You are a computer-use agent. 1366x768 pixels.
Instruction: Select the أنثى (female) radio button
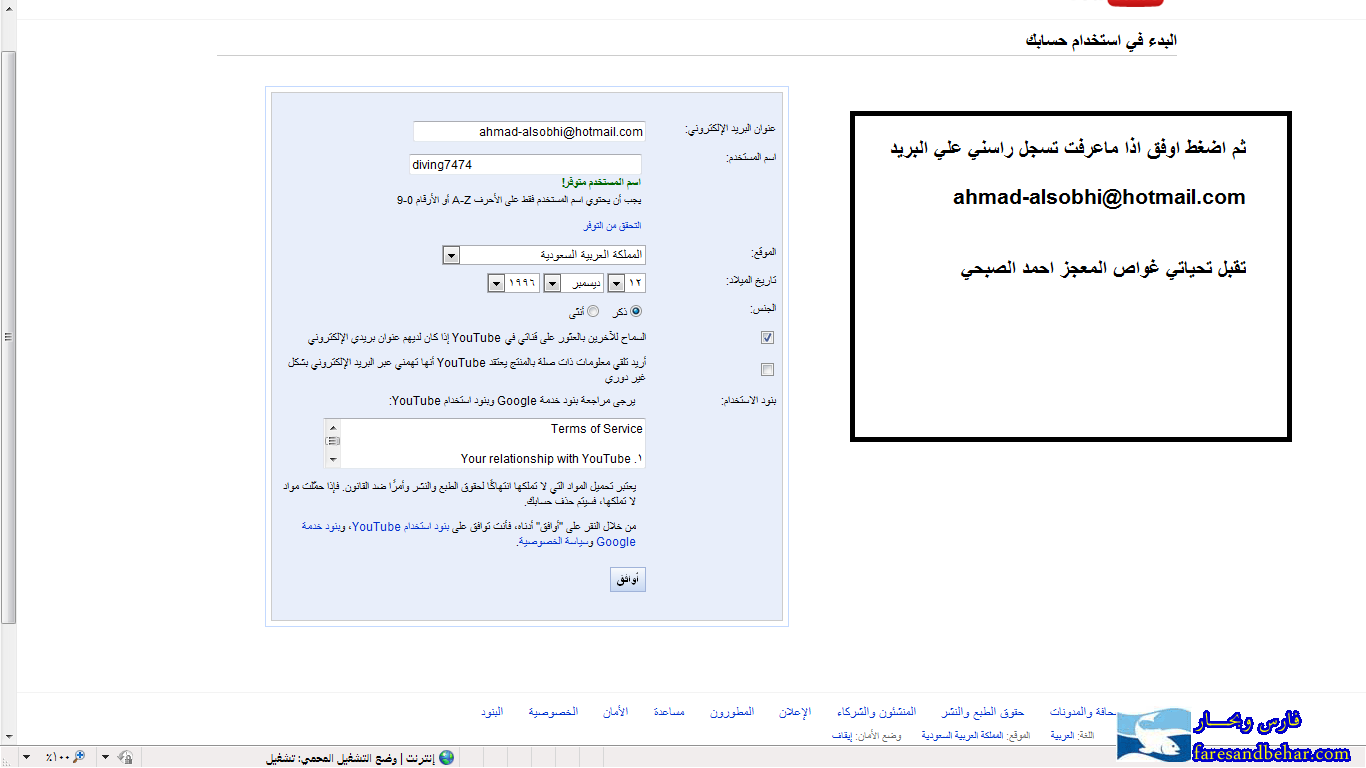tap(593, 312)
